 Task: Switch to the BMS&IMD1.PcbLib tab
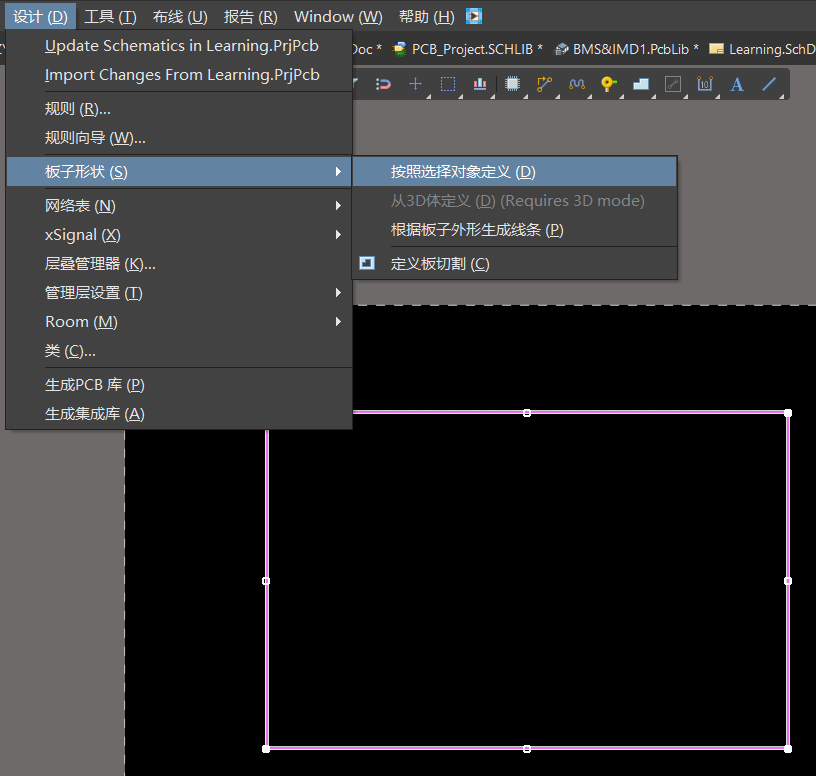627,48
